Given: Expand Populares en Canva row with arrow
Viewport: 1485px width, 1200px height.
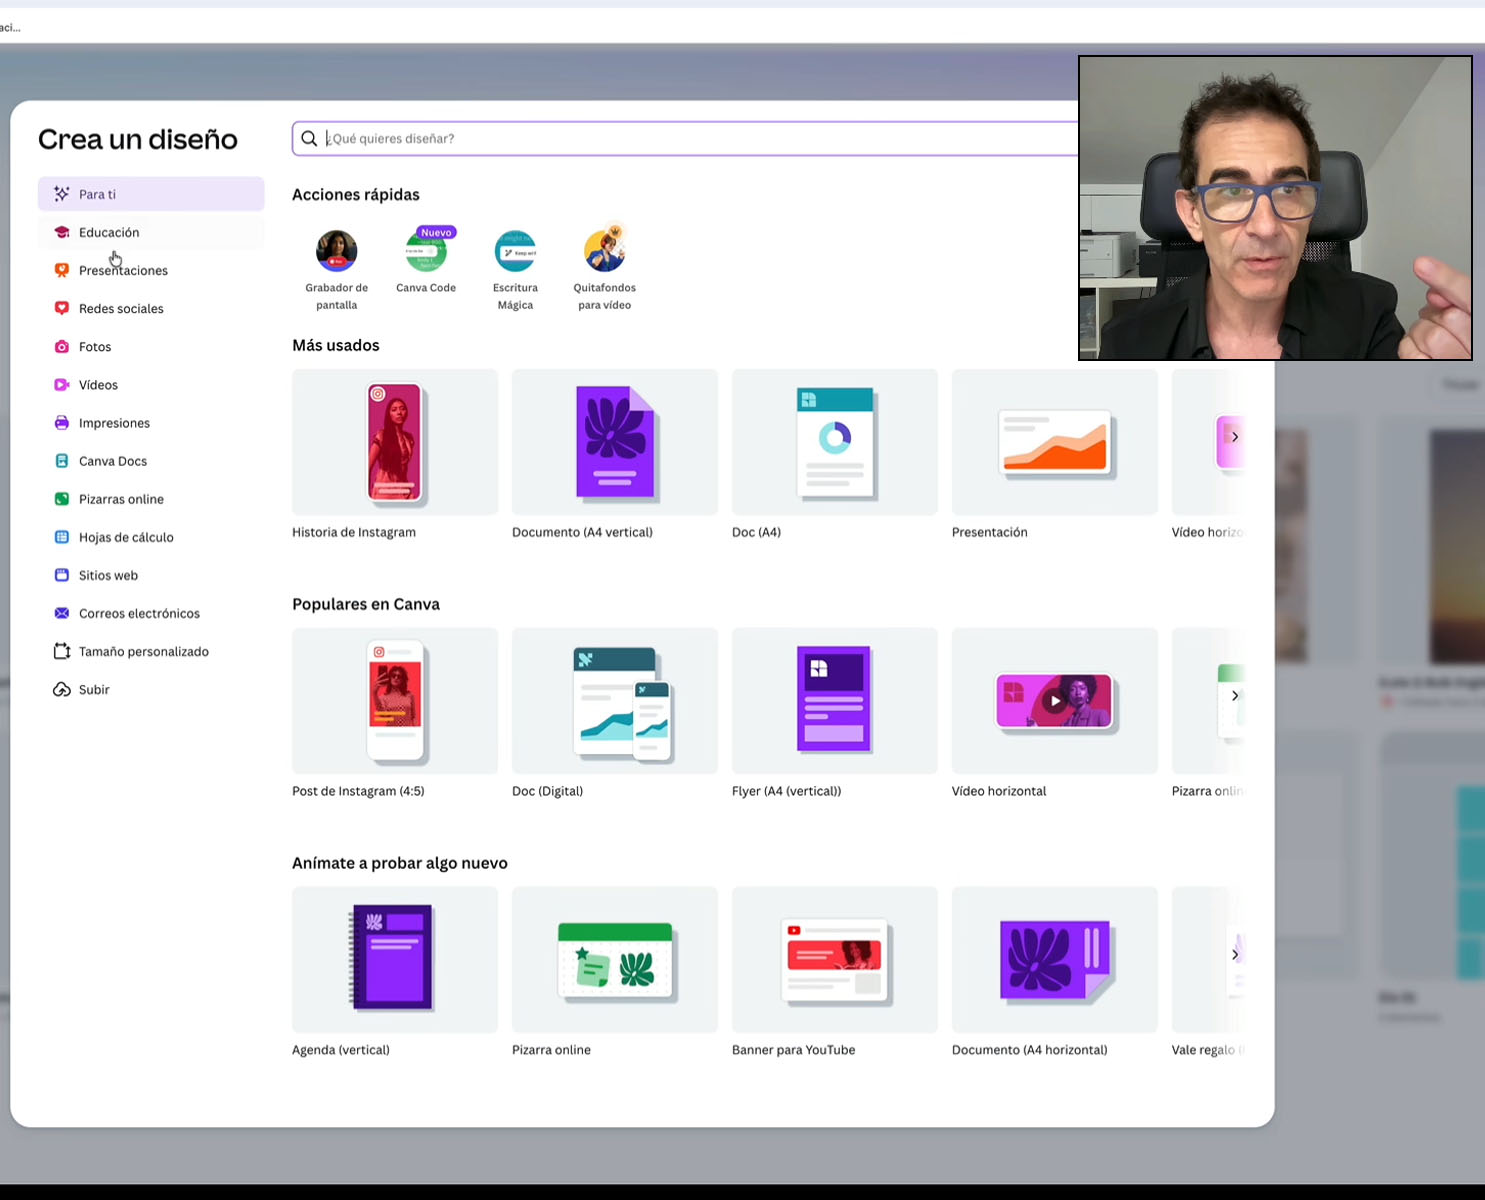Looking at the screenshot, I should (x=1235, y=695).
